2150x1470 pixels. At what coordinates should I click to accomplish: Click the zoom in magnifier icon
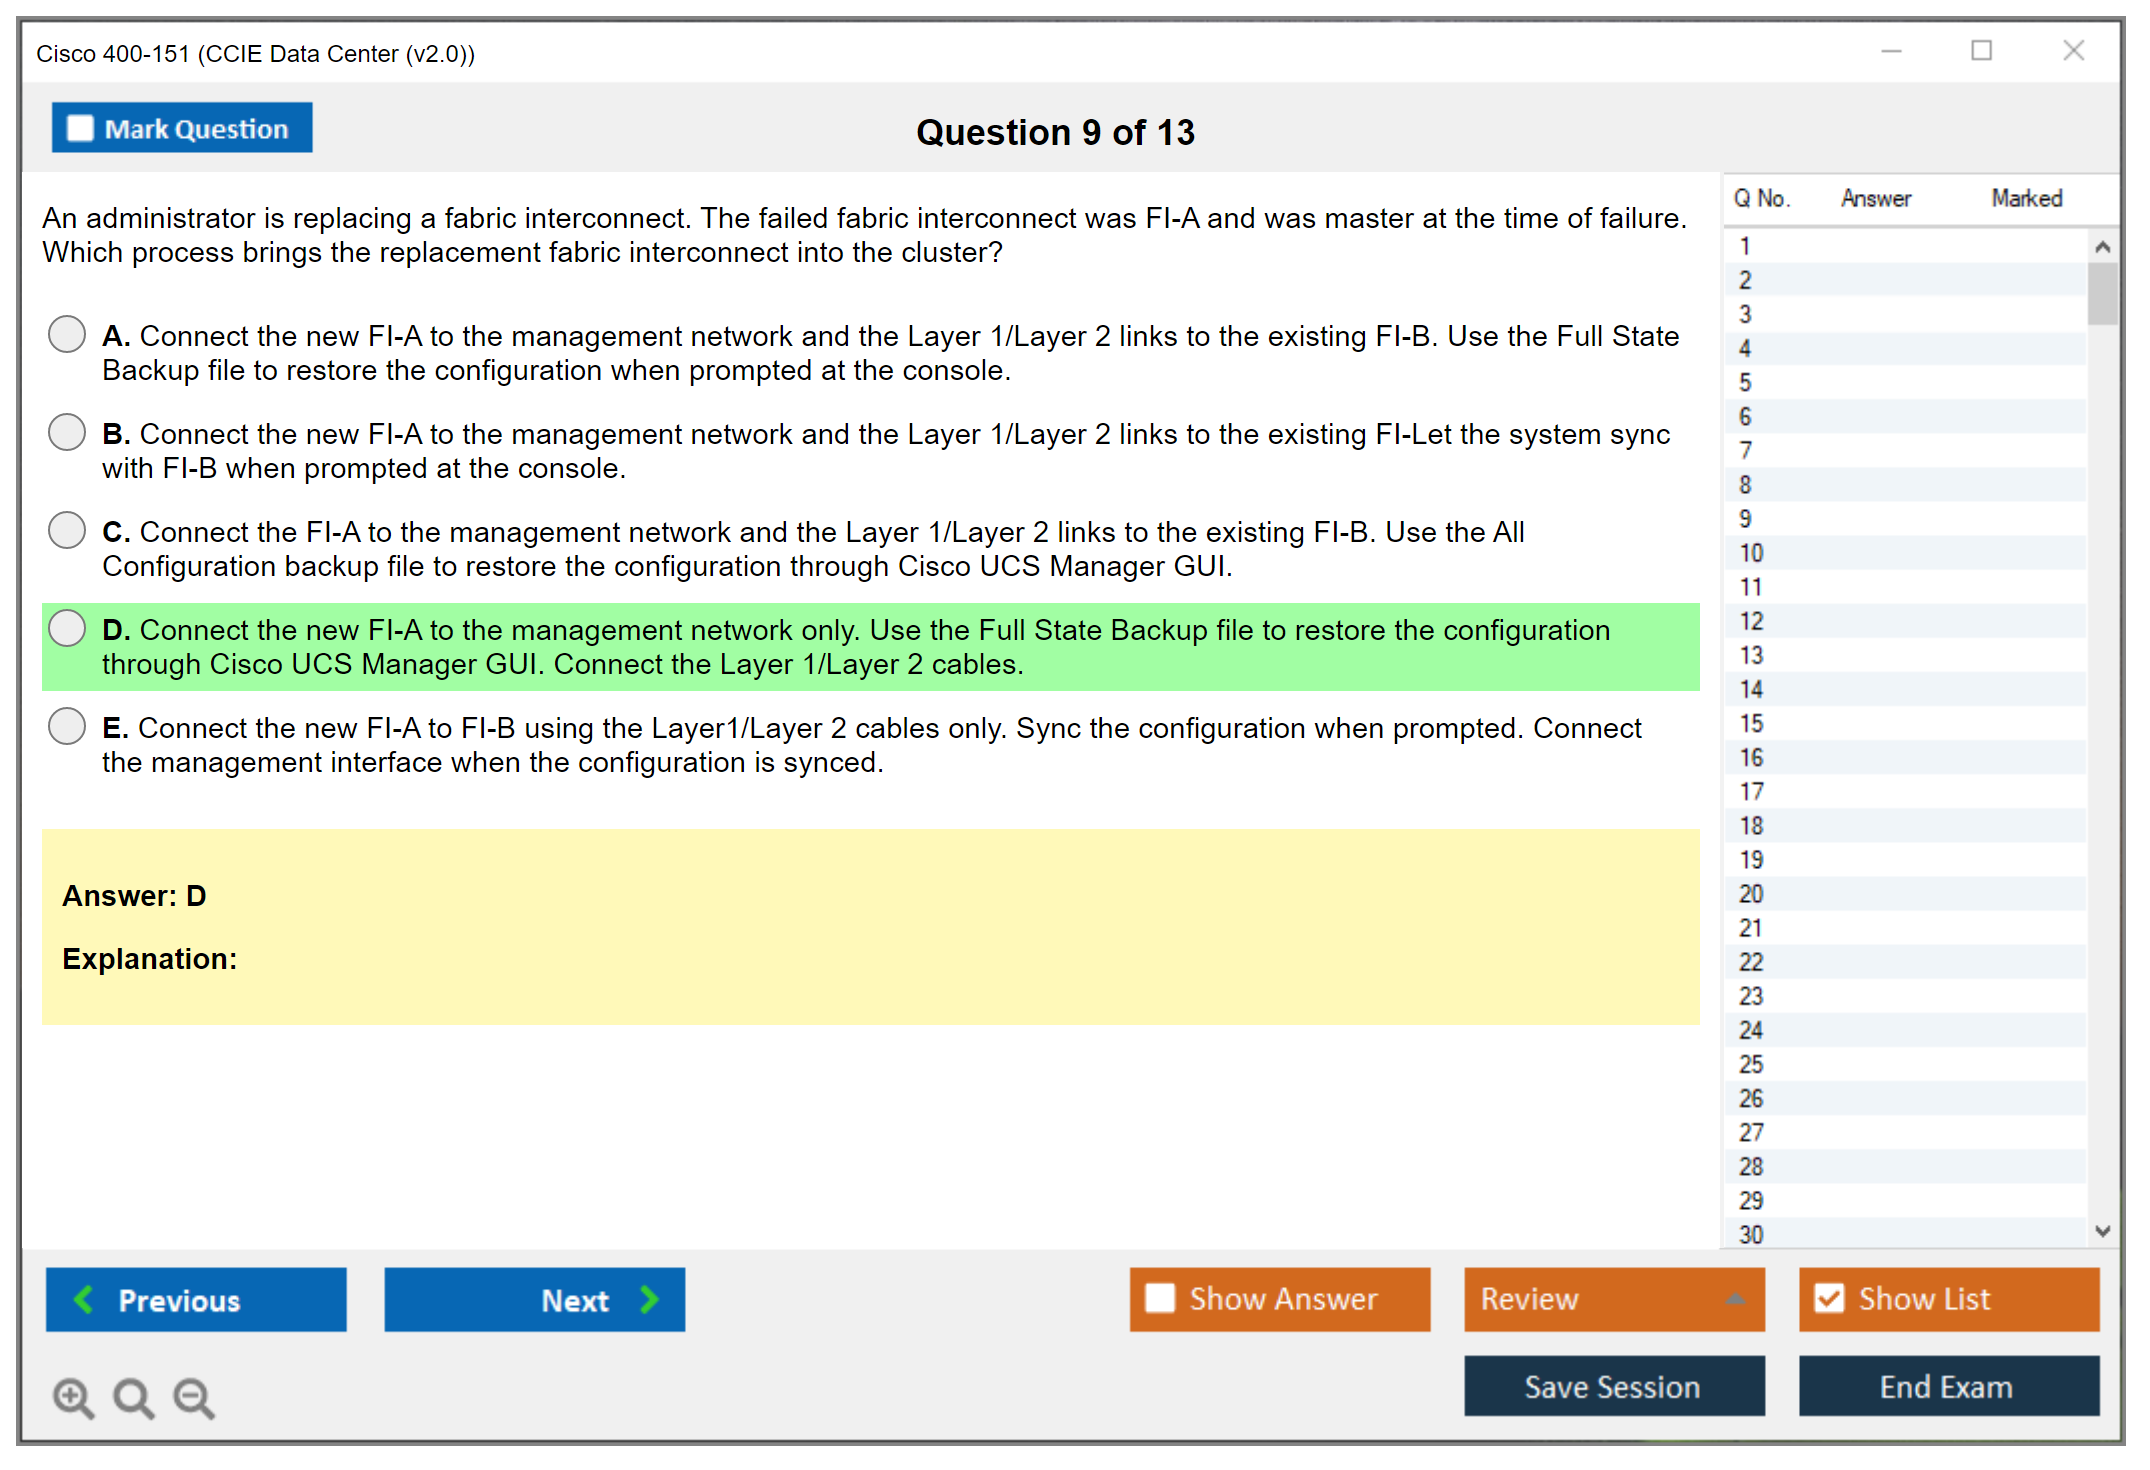click(73, 1397)
